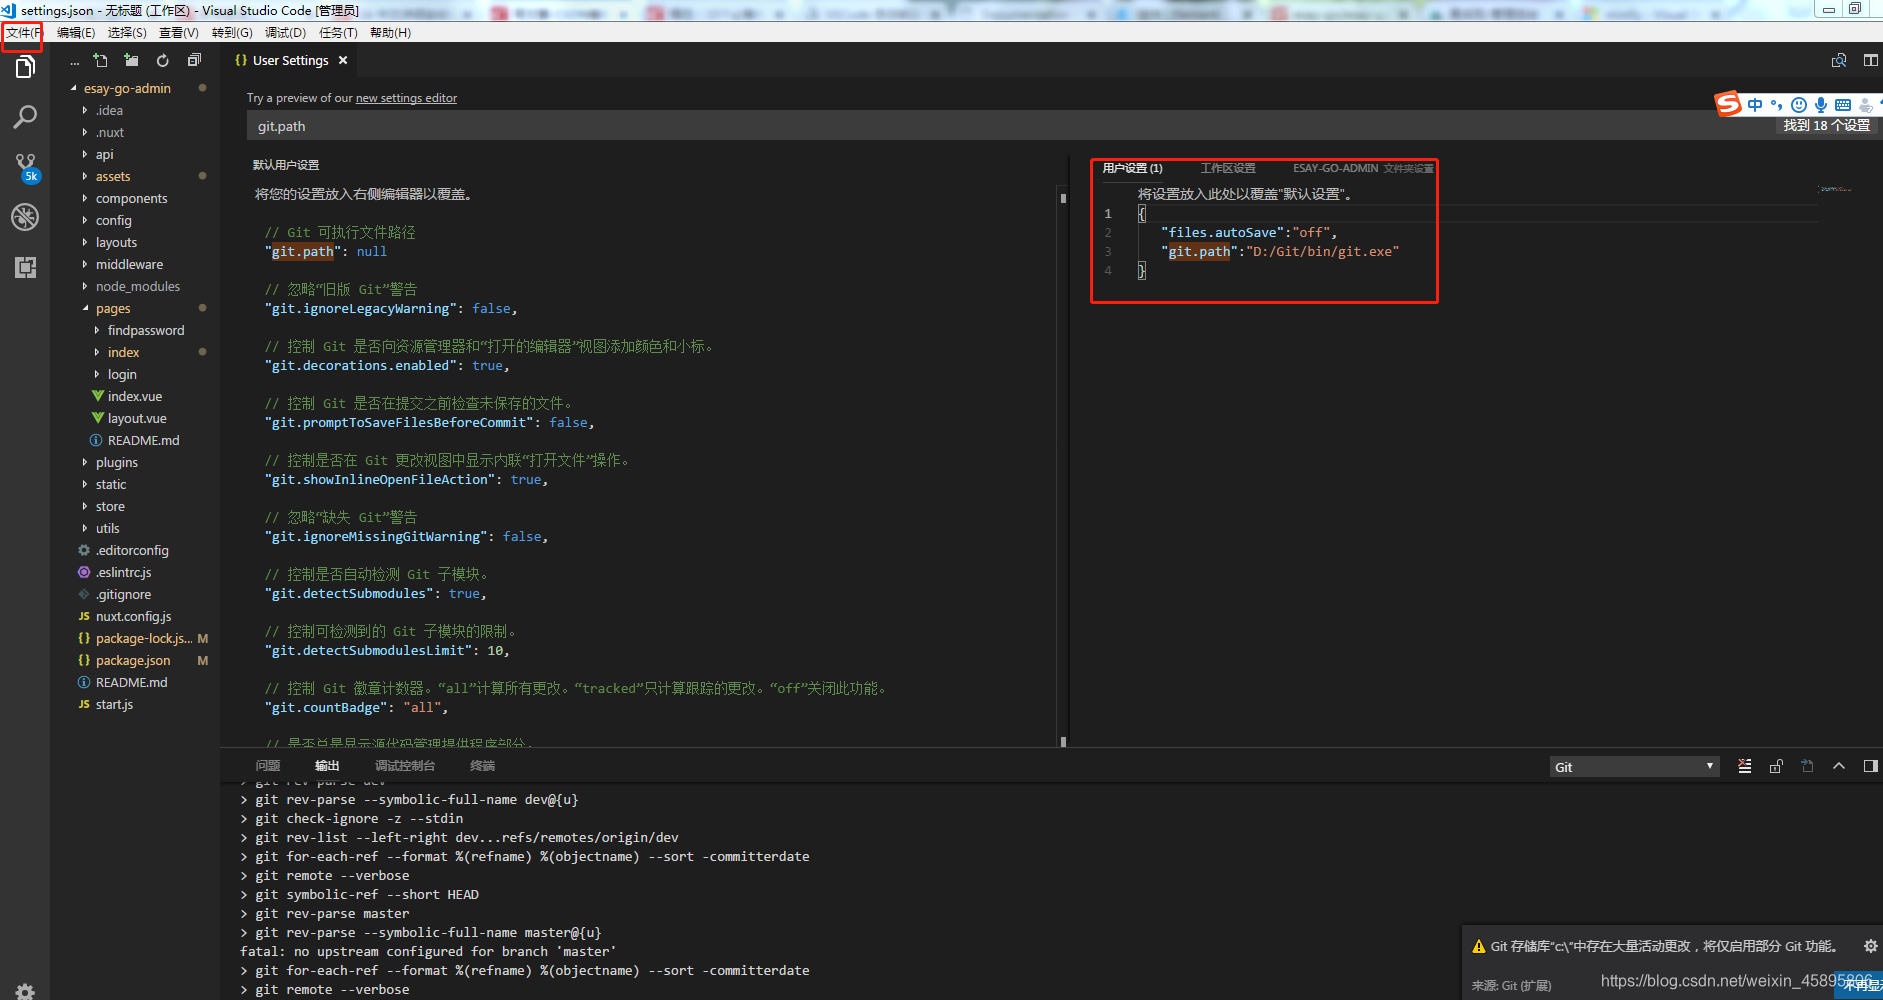Open the Git output channel dropdown
1883x1000 pixels.
pyautogui.click(x=1634, y=767)
